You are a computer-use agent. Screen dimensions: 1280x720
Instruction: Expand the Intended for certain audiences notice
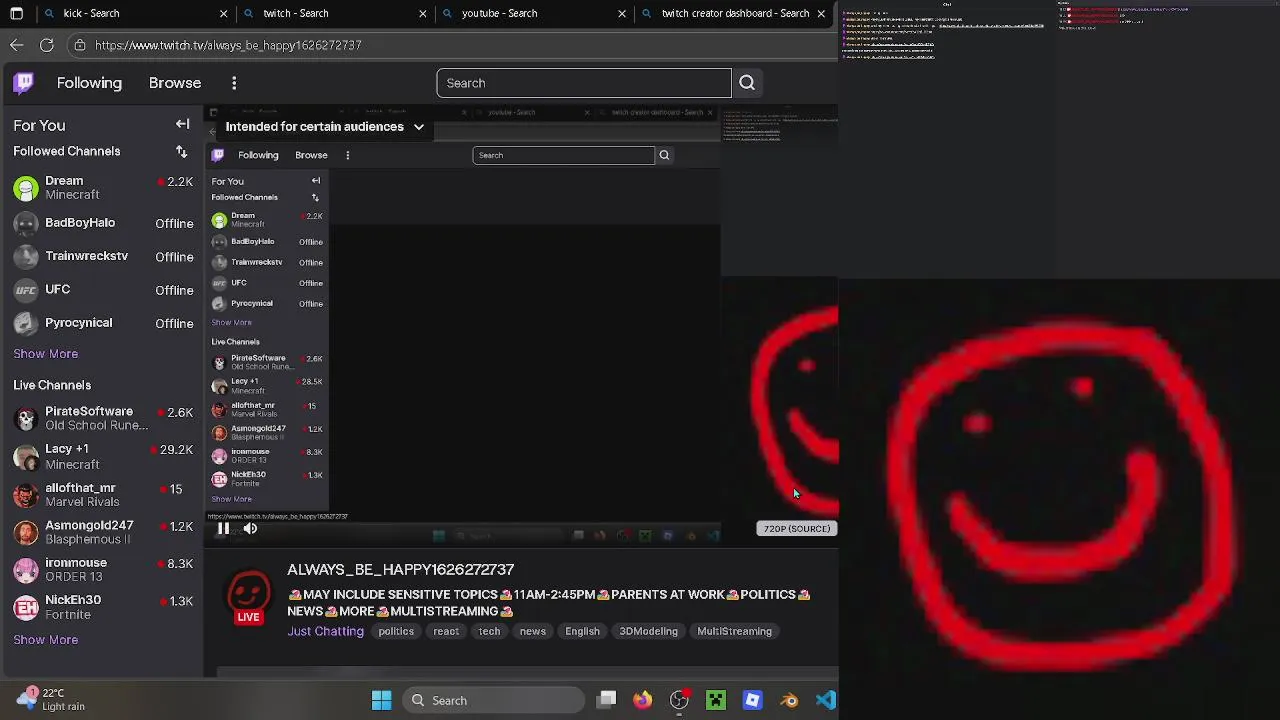[x=325, y=127]
